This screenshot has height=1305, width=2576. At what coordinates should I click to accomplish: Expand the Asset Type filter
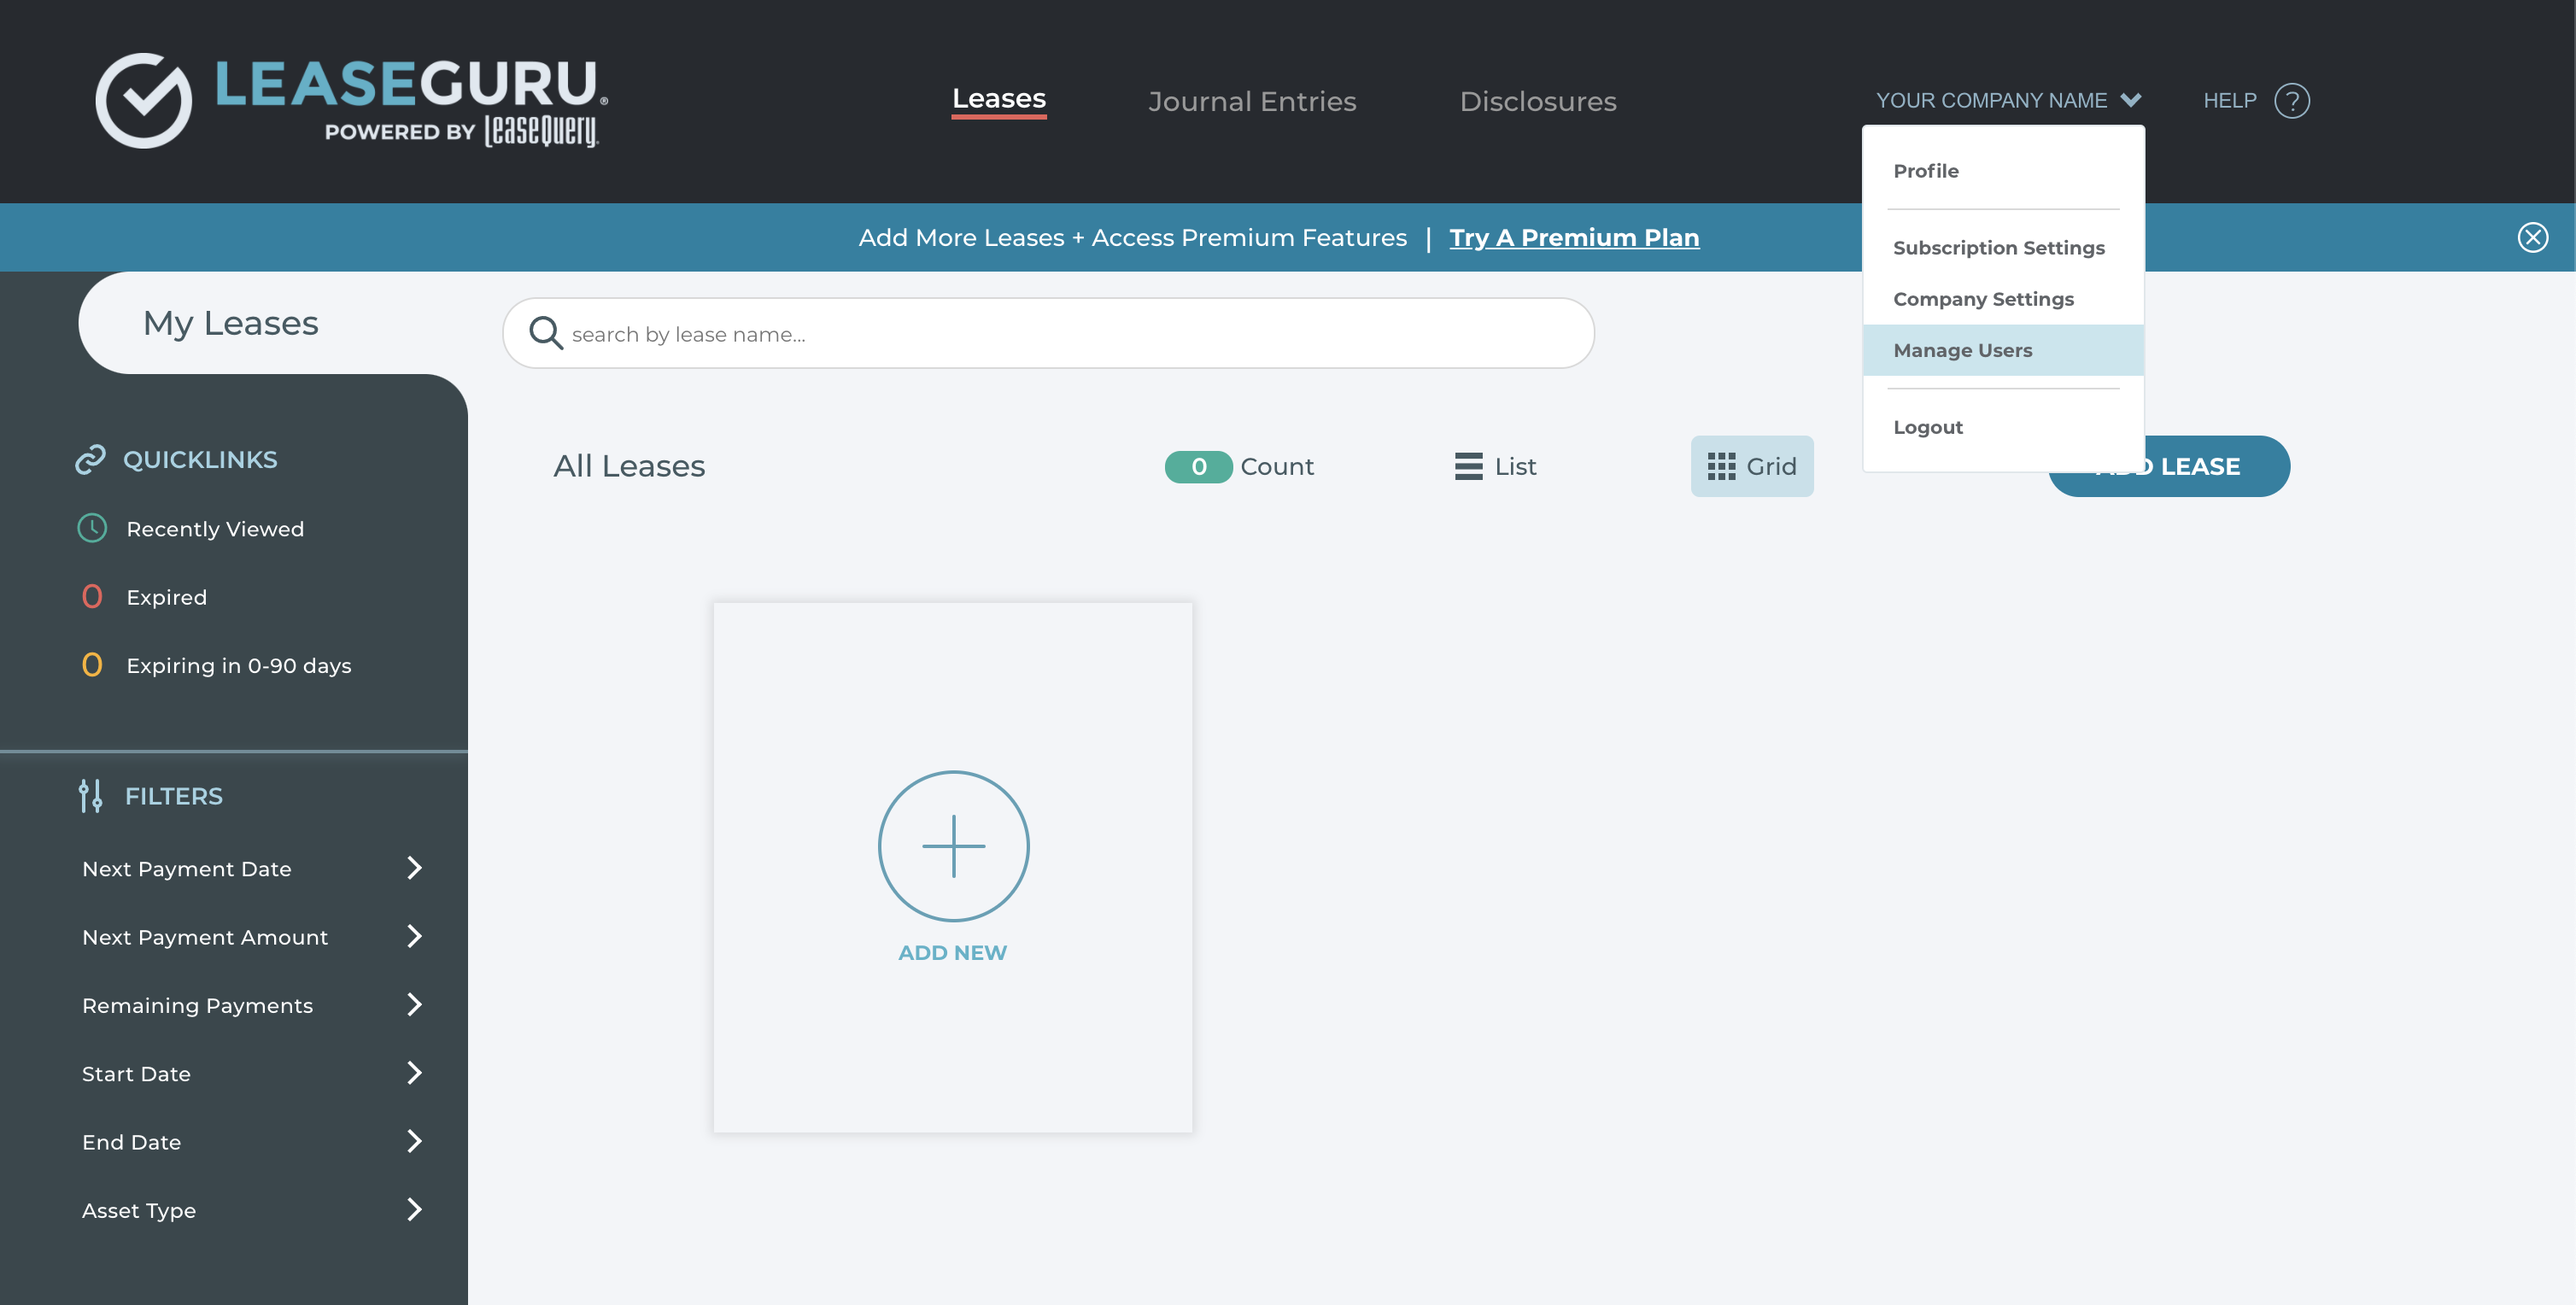click(414, 1210)
